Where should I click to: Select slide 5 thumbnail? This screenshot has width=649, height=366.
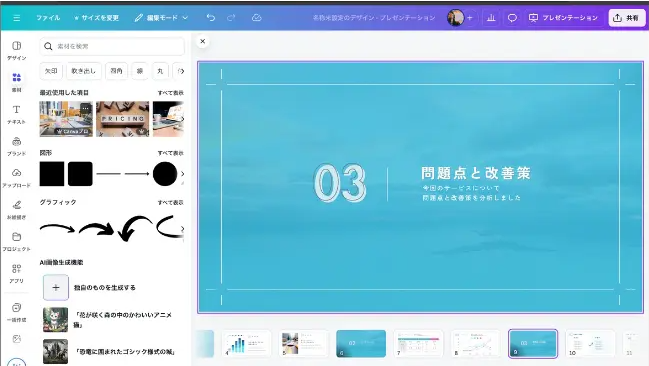pyautogui.click(x=304, y=344)
